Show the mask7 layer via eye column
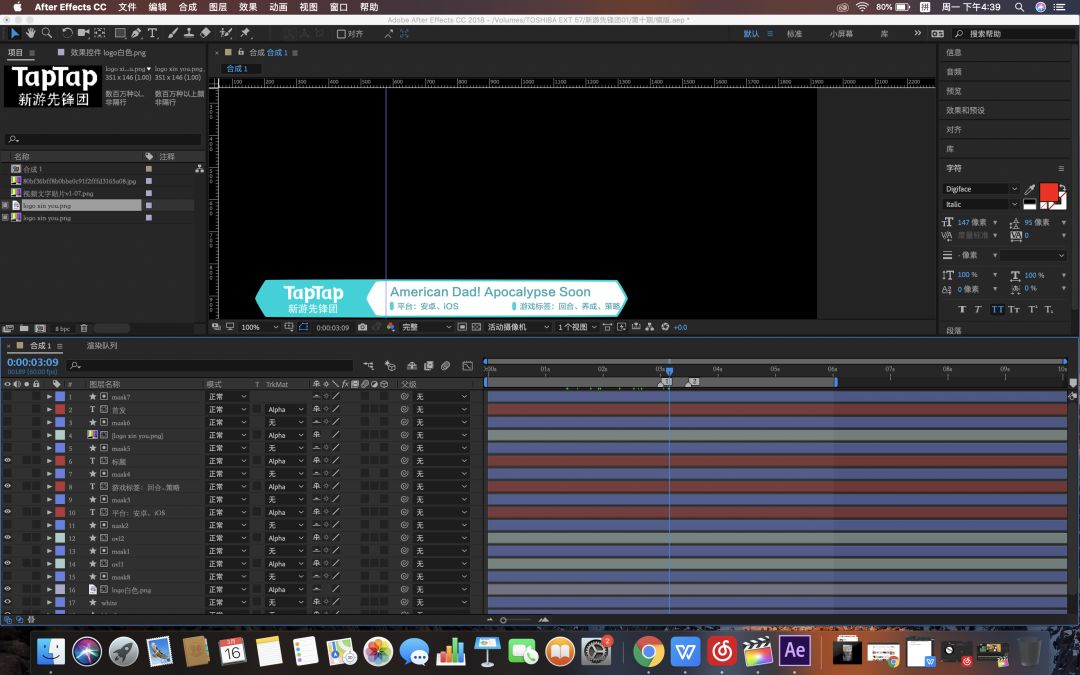This screenshot has width=1080, height=675. click(x=8, y=397)
